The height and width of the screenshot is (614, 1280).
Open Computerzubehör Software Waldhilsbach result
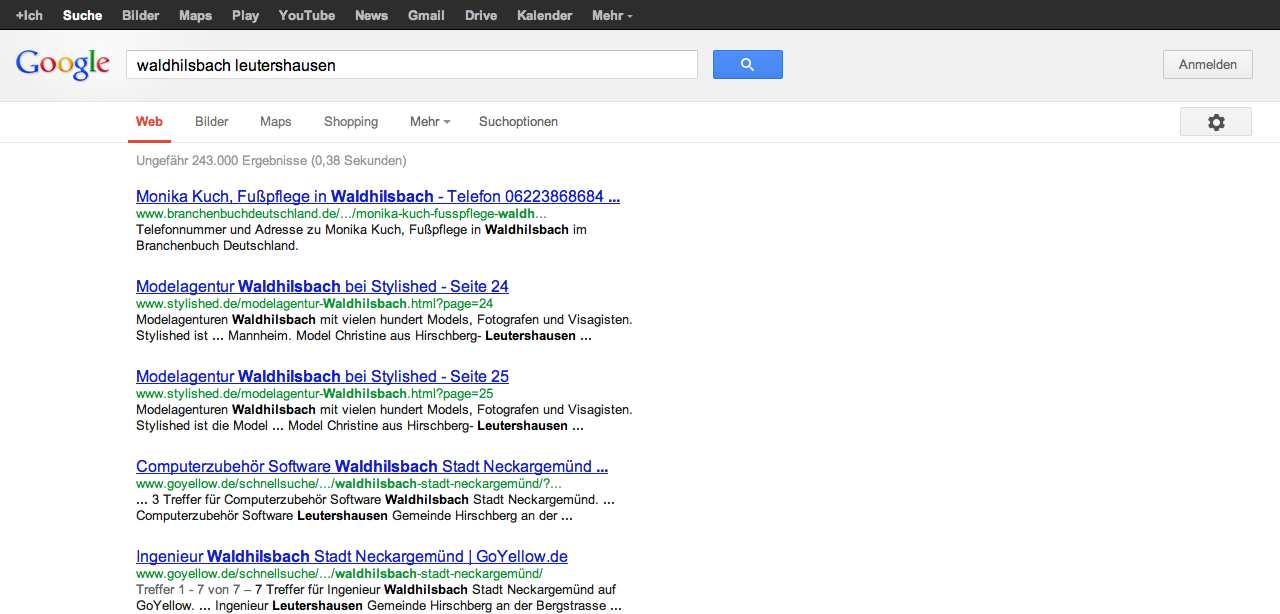pyautogui.click(x=371, y=467)
